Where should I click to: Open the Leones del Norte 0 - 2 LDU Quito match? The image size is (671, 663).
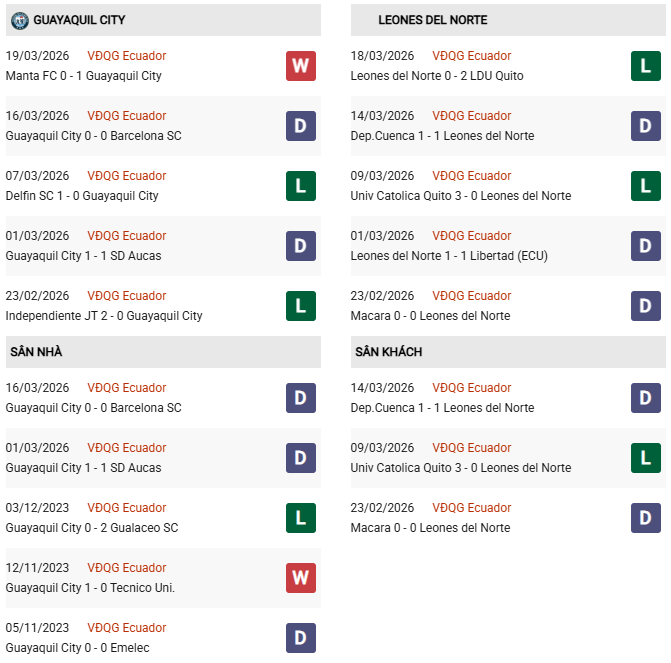[x=437, y=76]
